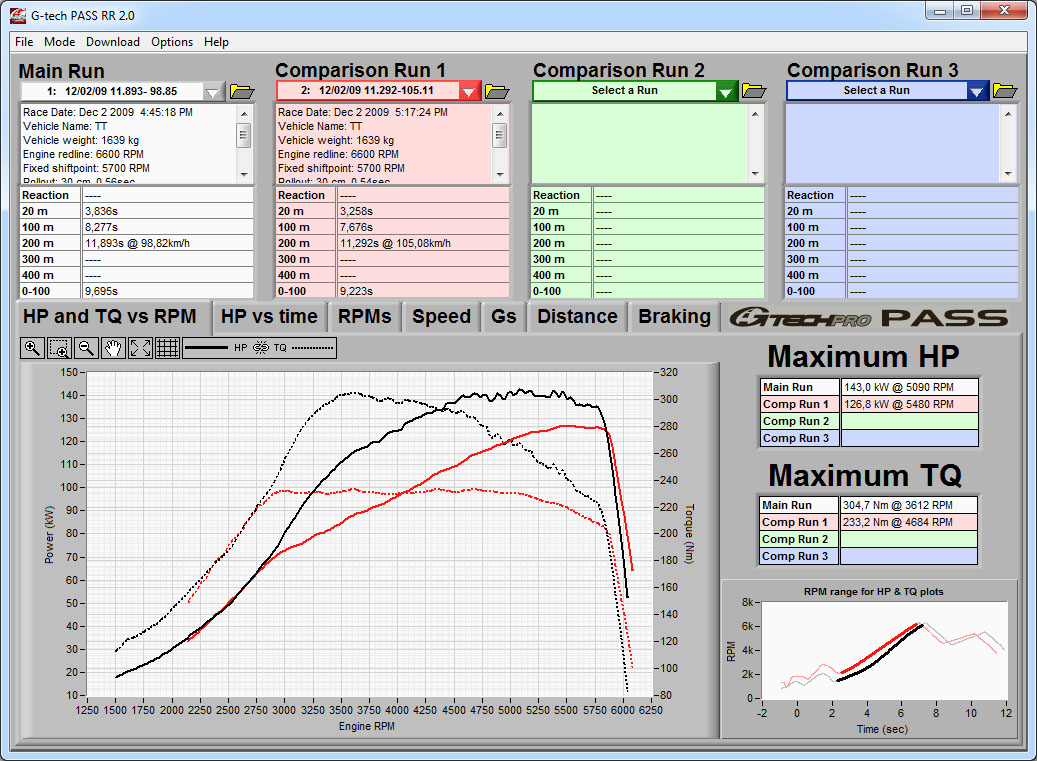This screenshot has height=761, width=1037.
Task: Open Comparison Run 2 'Select a Run' dropdown
Action: pos(726,91)
